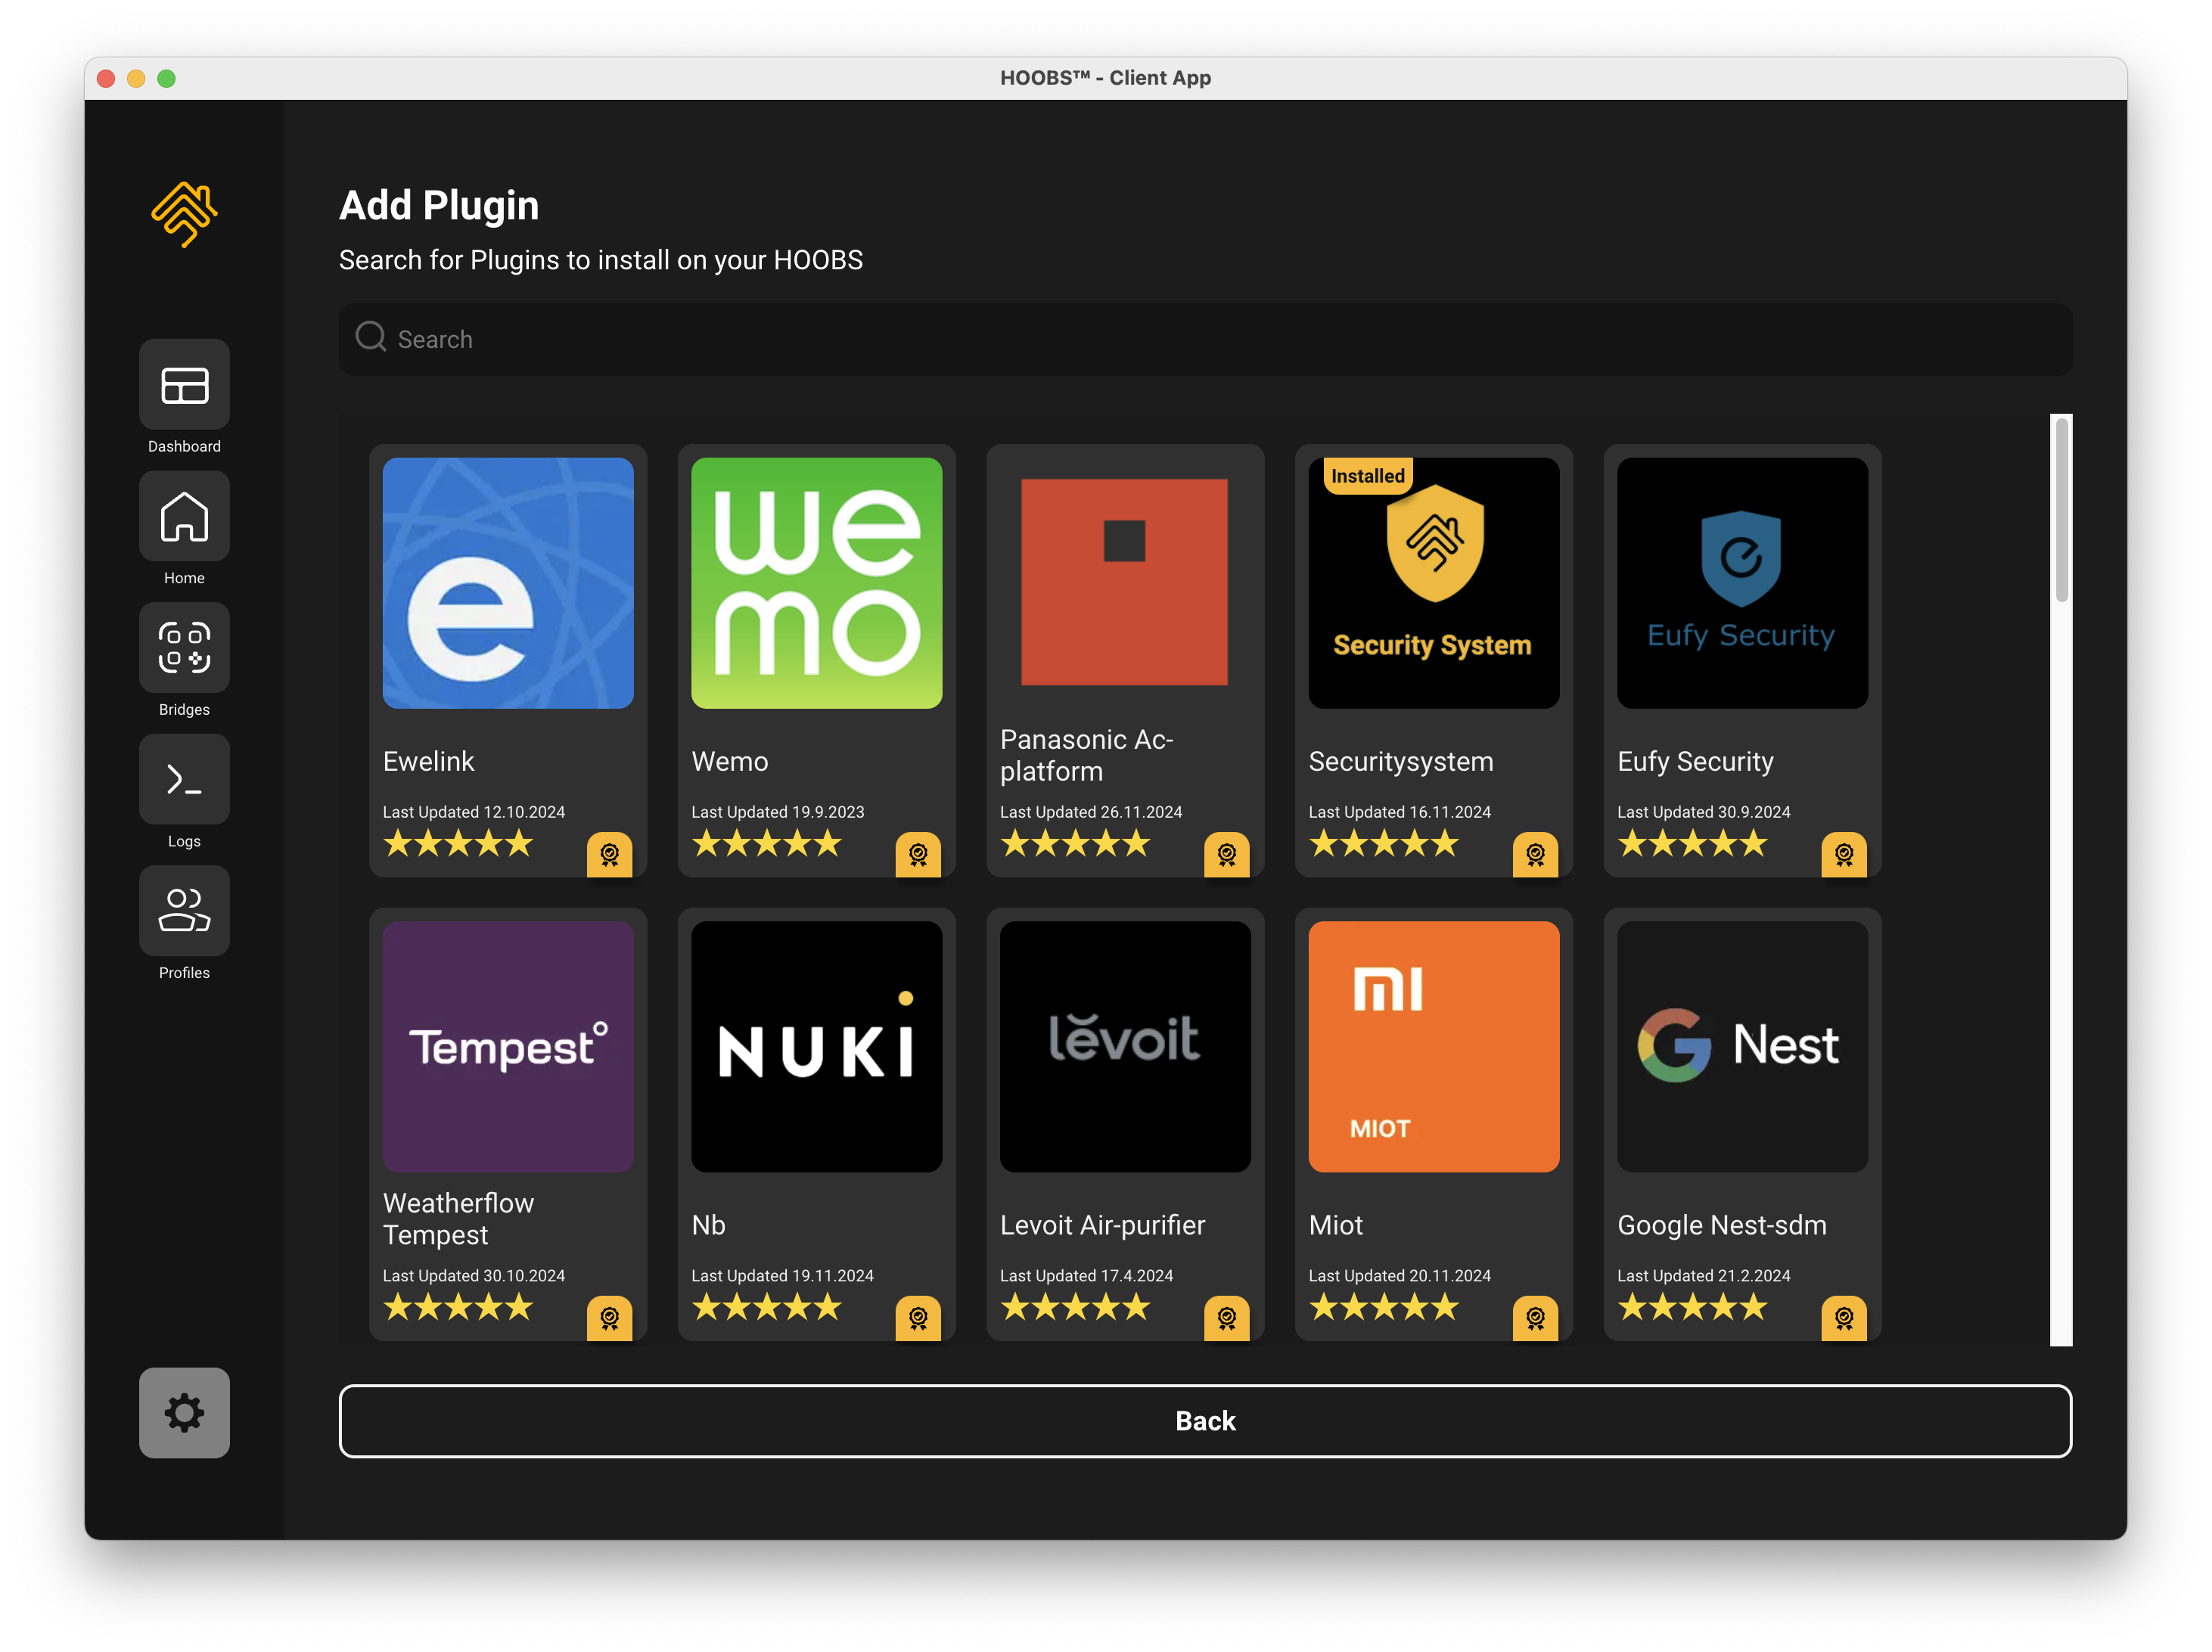Open the Wemo plugin logo
The width and height of the screenshot is (2212, 1652).
point(817,583)
